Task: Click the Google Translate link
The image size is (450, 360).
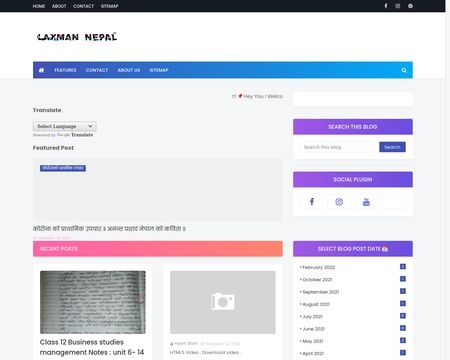Action: pyautogui.click(x=75, y=135)
